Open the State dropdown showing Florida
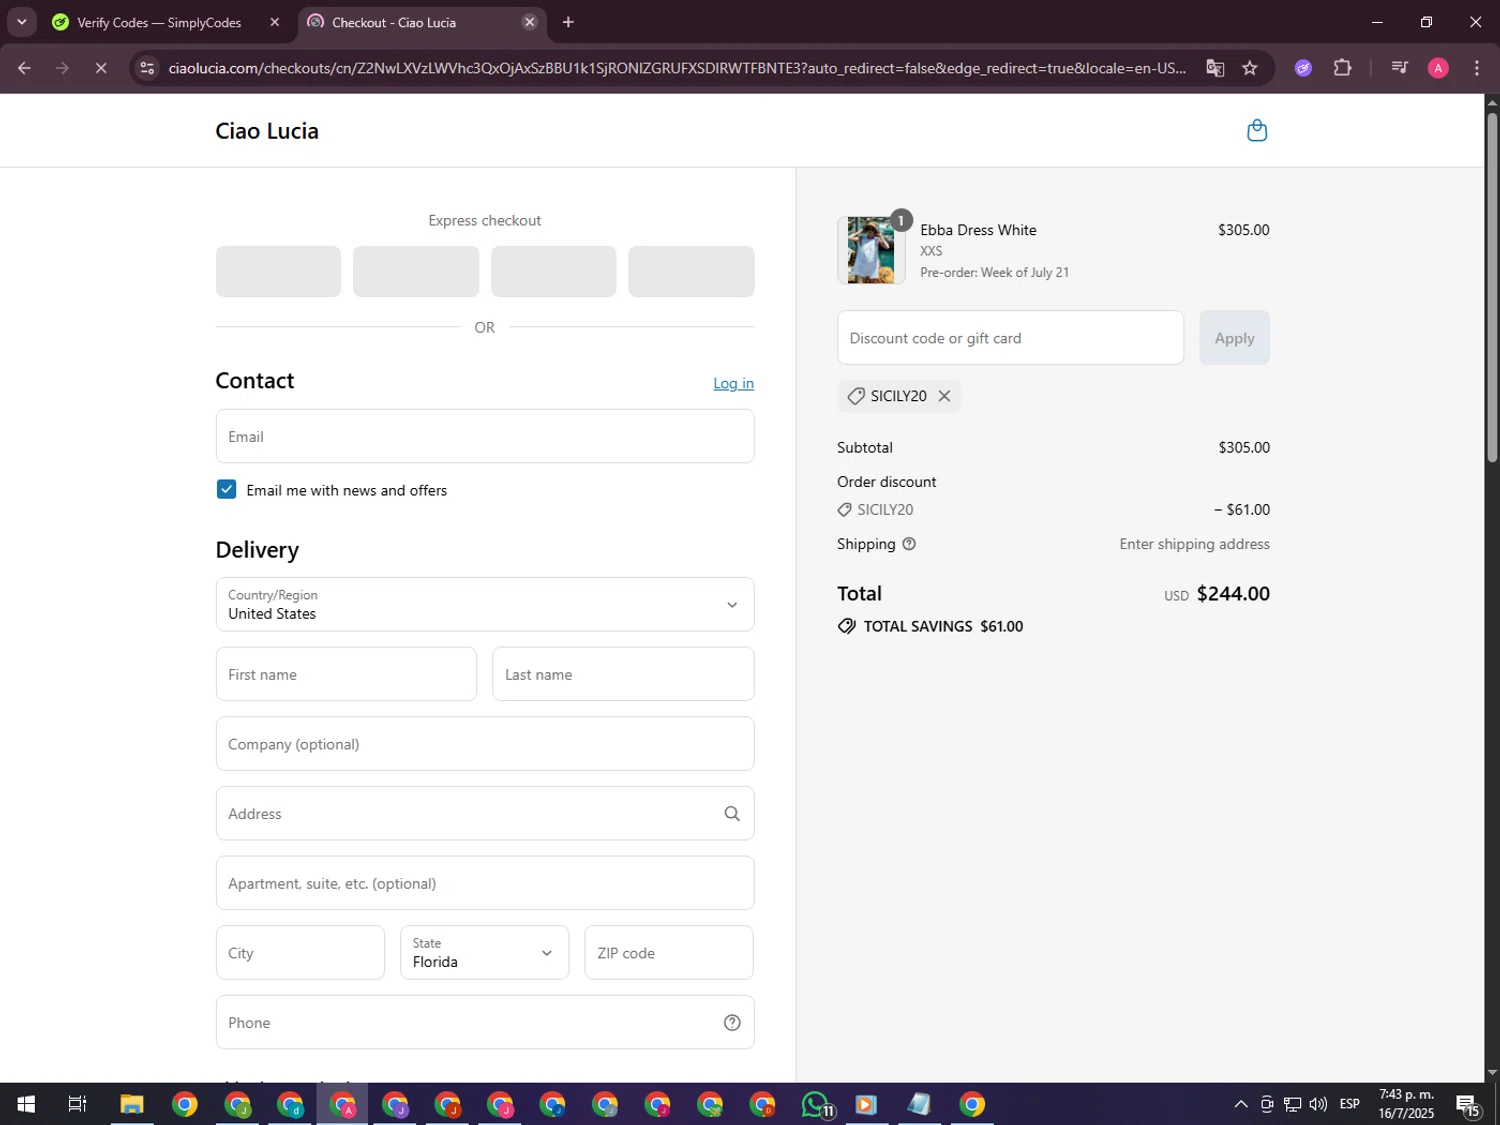 (x=484, y=952)
